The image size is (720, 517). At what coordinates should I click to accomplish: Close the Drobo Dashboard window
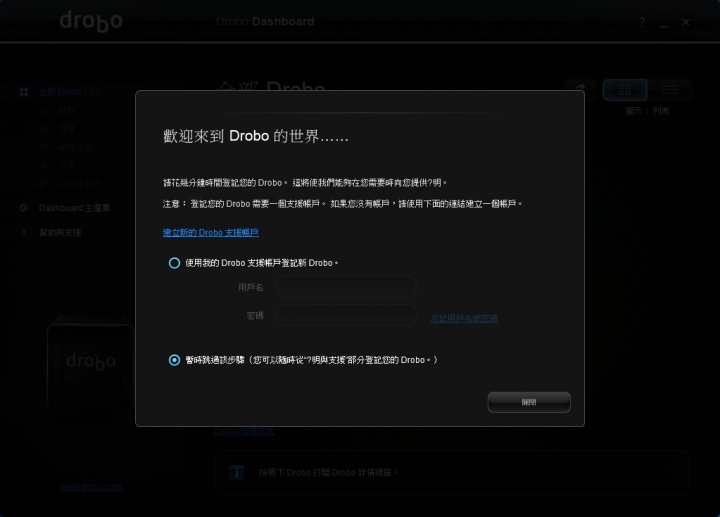tap(686, 22)
